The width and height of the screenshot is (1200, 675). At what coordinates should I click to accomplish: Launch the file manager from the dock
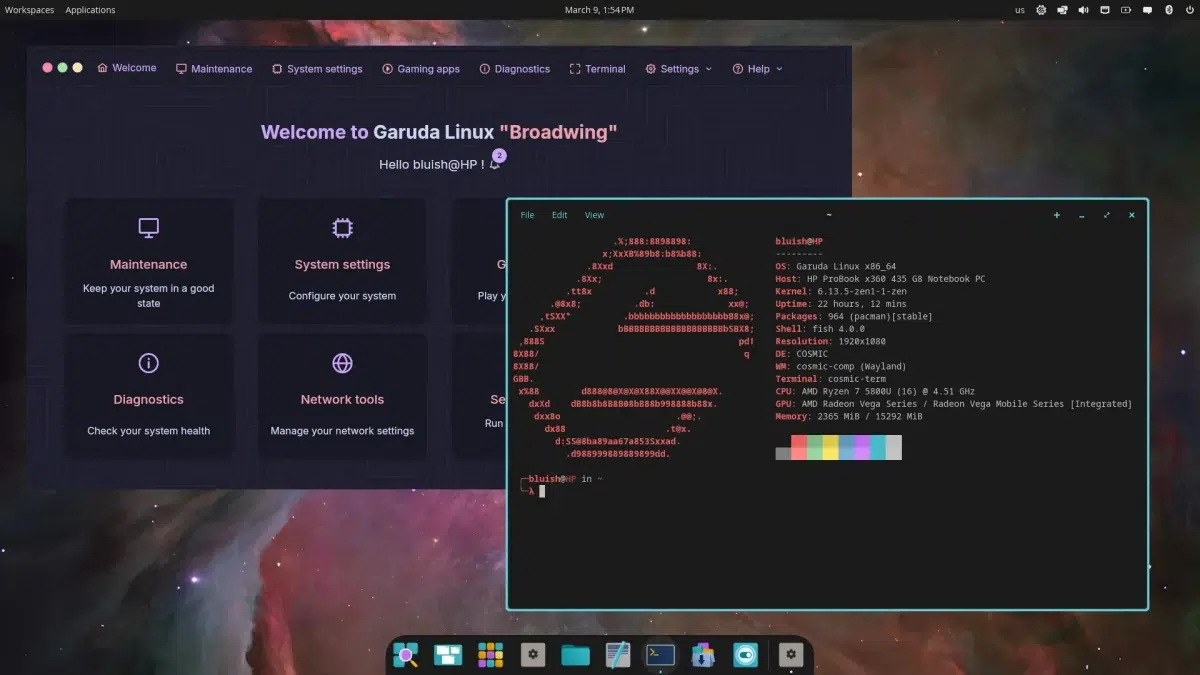(x=575, y=654)
